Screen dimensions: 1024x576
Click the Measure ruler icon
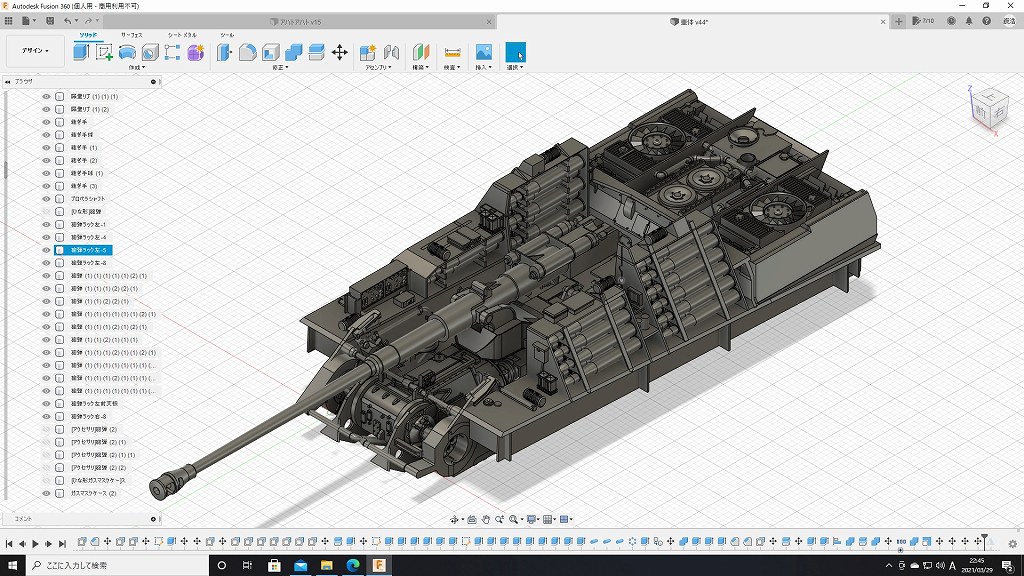[452, 52]
